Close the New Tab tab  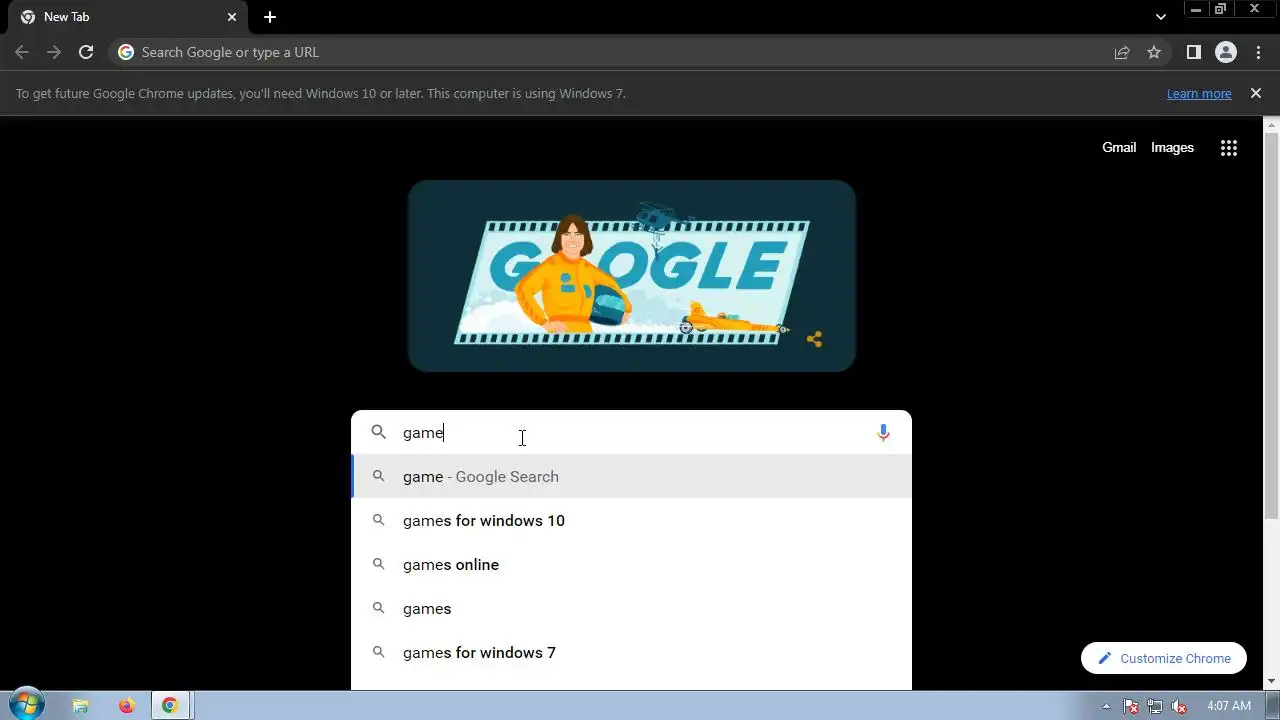pos(232,17)
